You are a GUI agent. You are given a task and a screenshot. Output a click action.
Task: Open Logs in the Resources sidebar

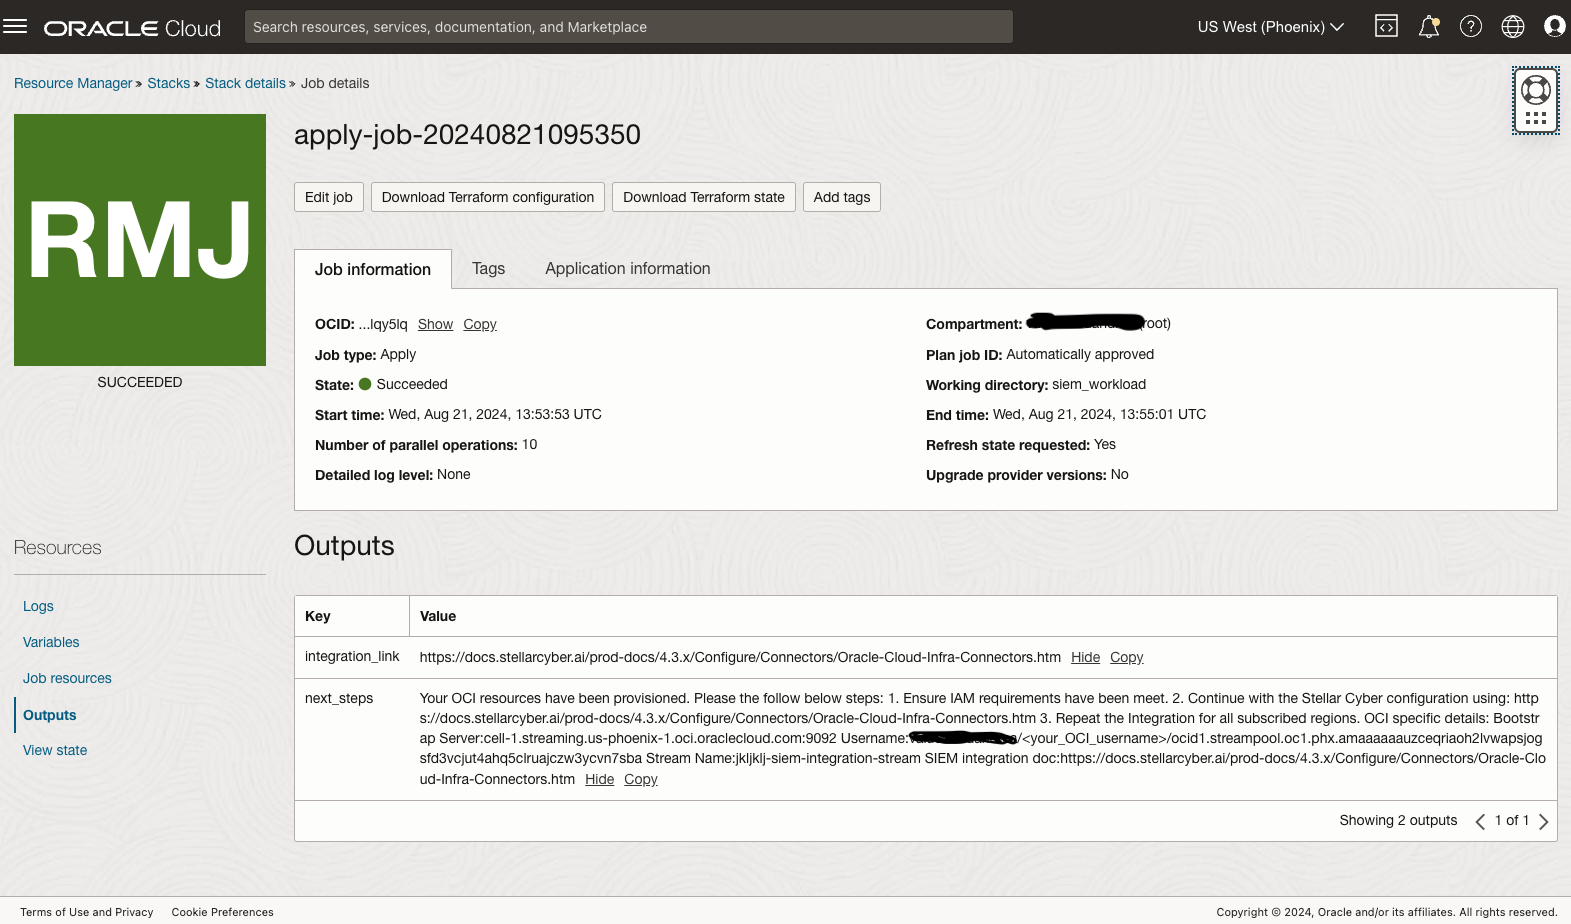point(38,606)
